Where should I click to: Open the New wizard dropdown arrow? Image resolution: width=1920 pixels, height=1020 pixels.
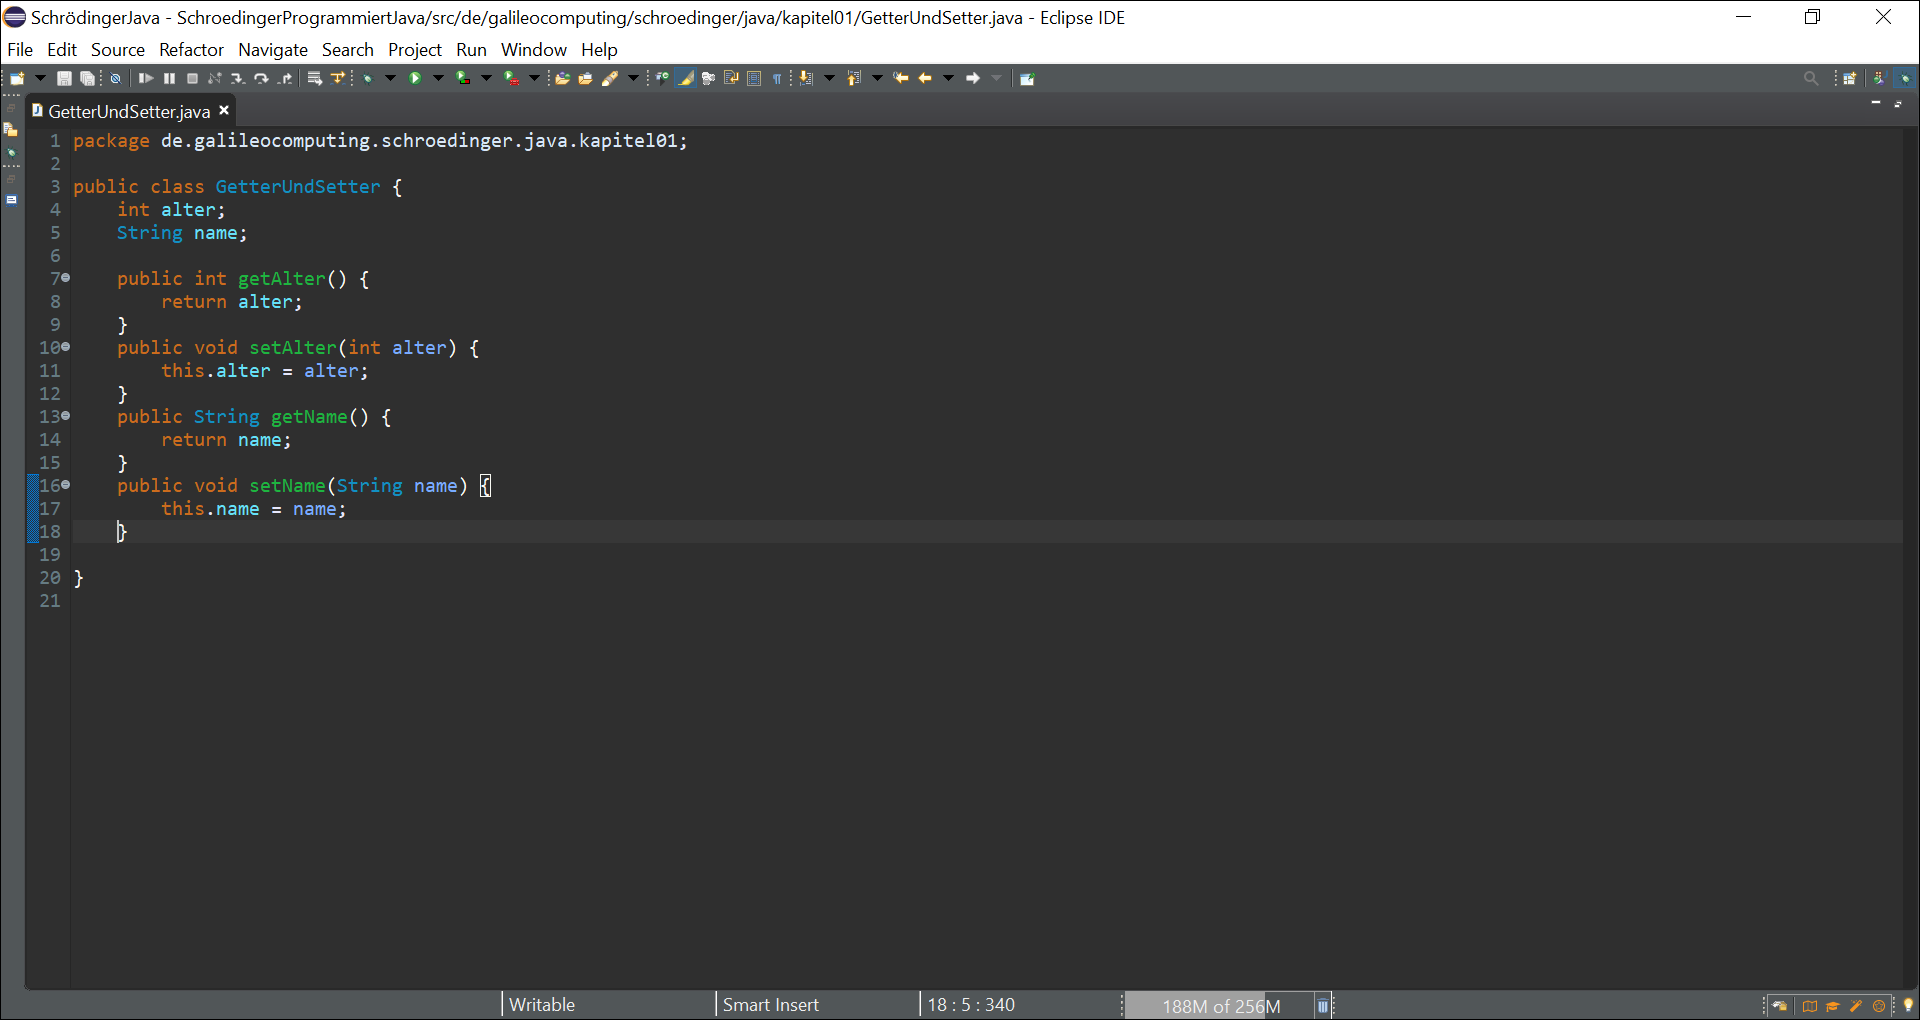coord(41,78)
